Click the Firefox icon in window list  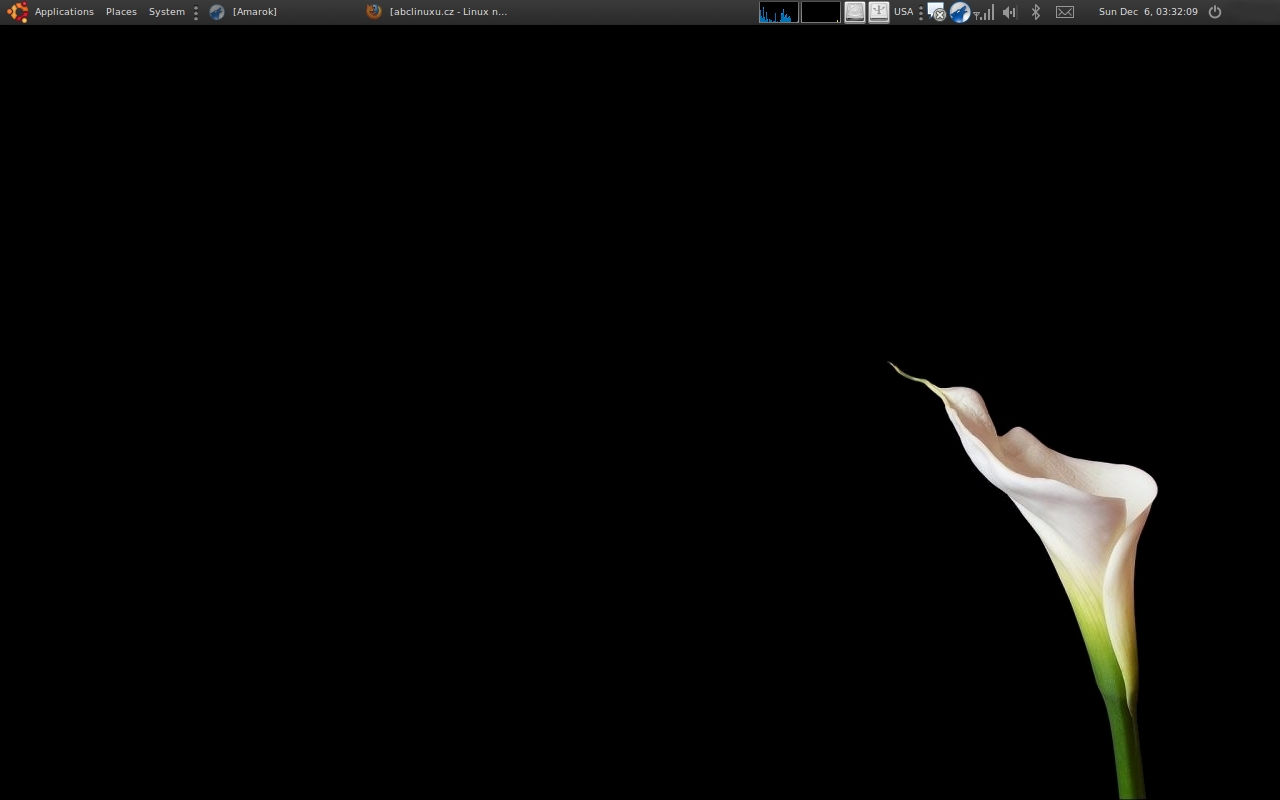pos(374,12)
